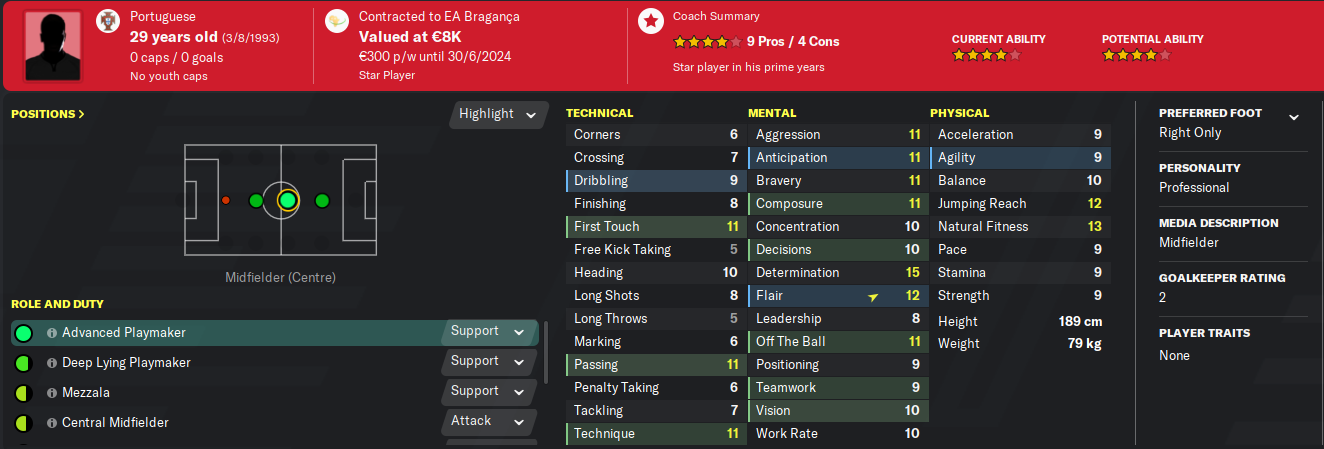Click the yellow arrow icon on Flair

[x=874, y=297]
